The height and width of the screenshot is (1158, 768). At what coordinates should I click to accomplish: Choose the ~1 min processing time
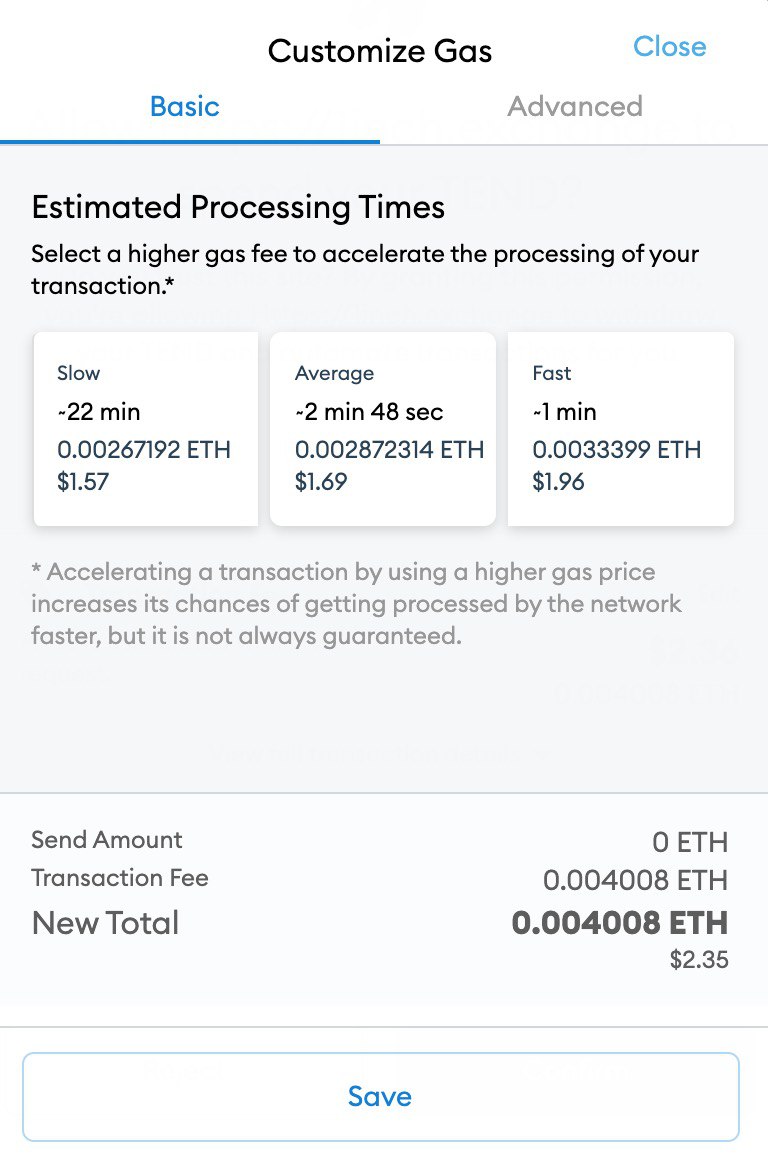point(564,411)
